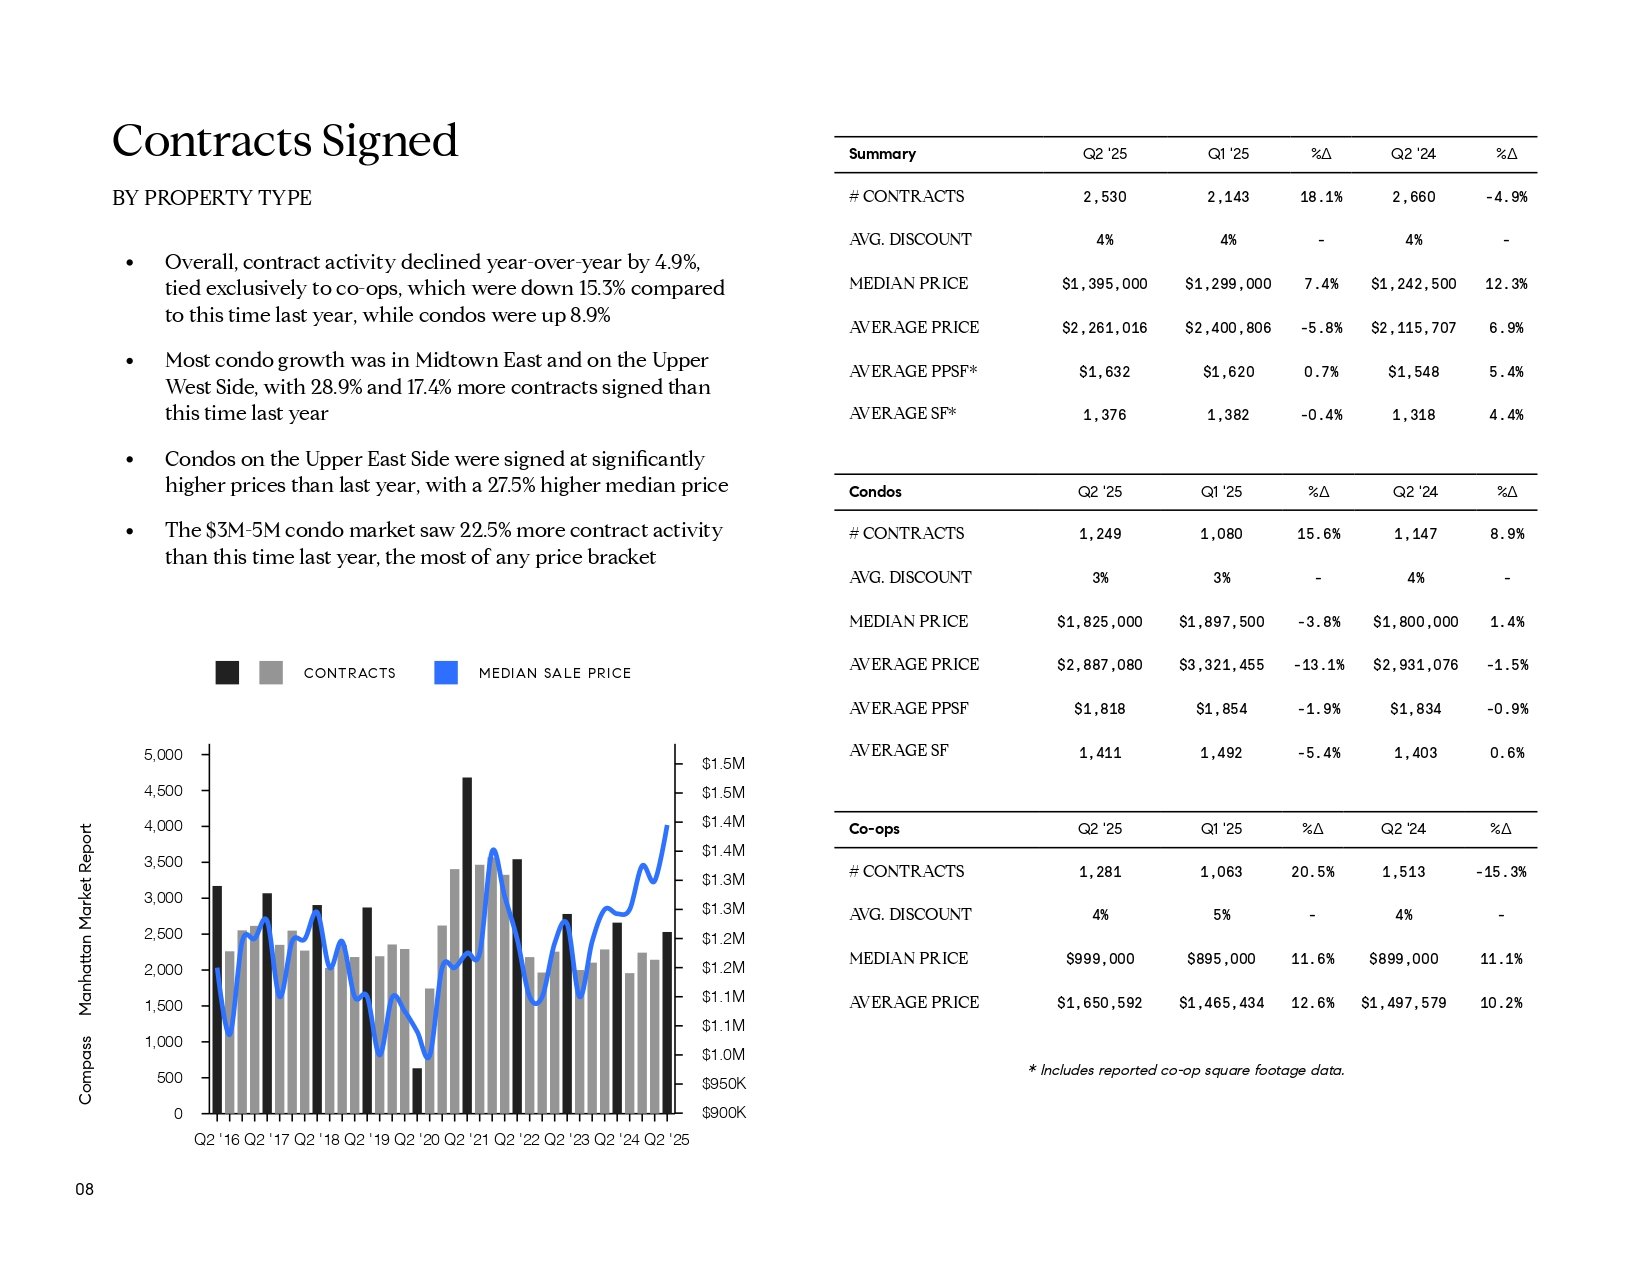
Task: Select Summary median price $1,242,500
Action: coord(1414,284)
